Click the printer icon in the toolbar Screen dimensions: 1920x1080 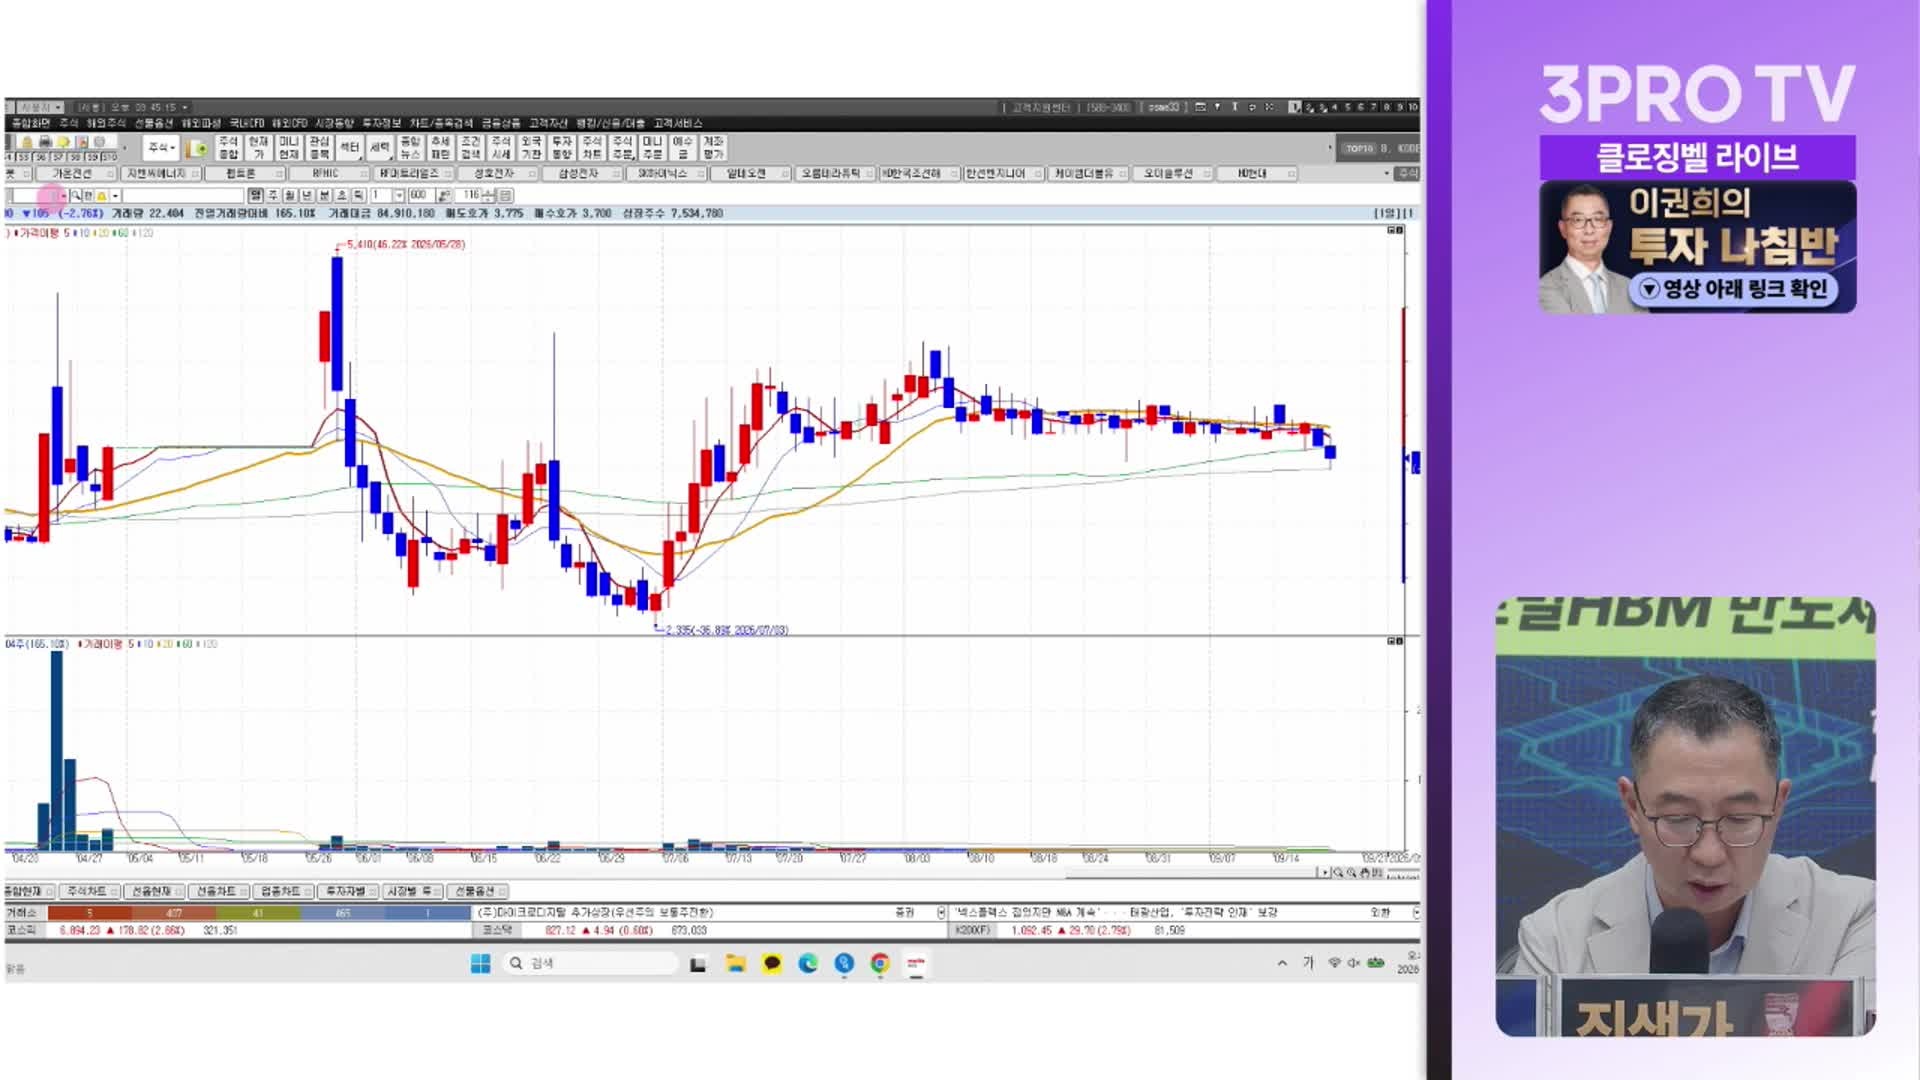(x=45, y=142)
